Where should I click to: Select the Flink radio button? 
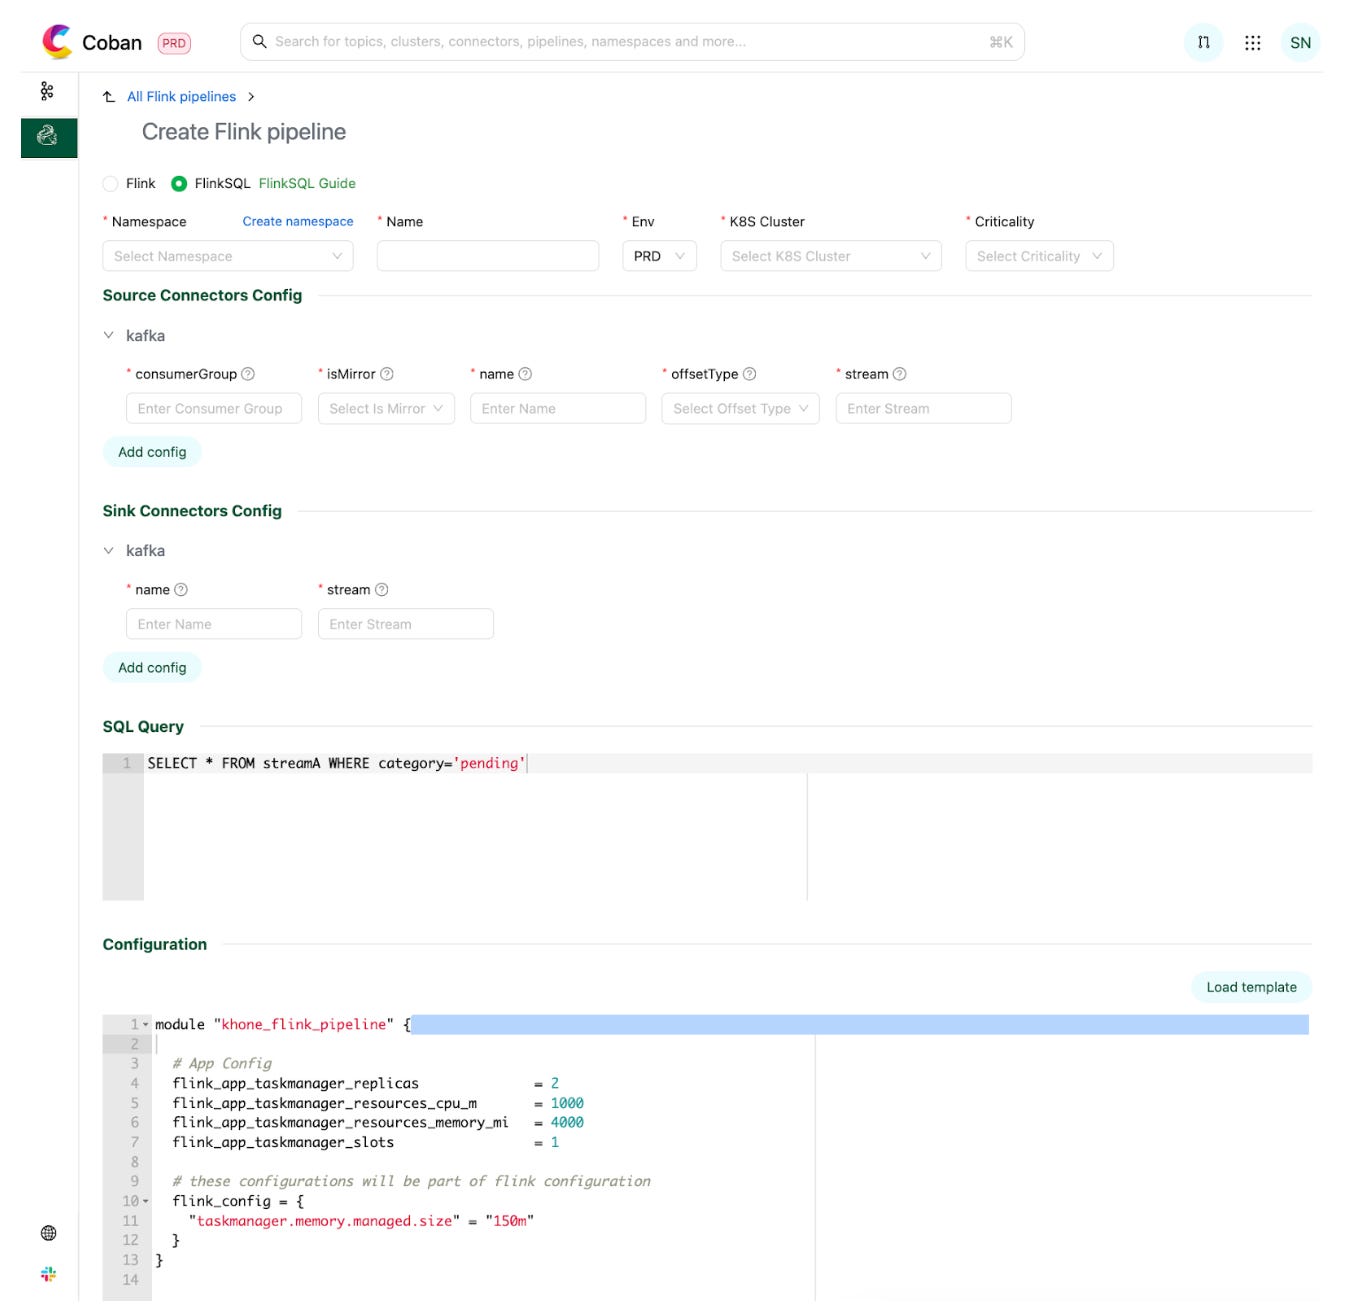pyautogui.click(x=110, y=184)
